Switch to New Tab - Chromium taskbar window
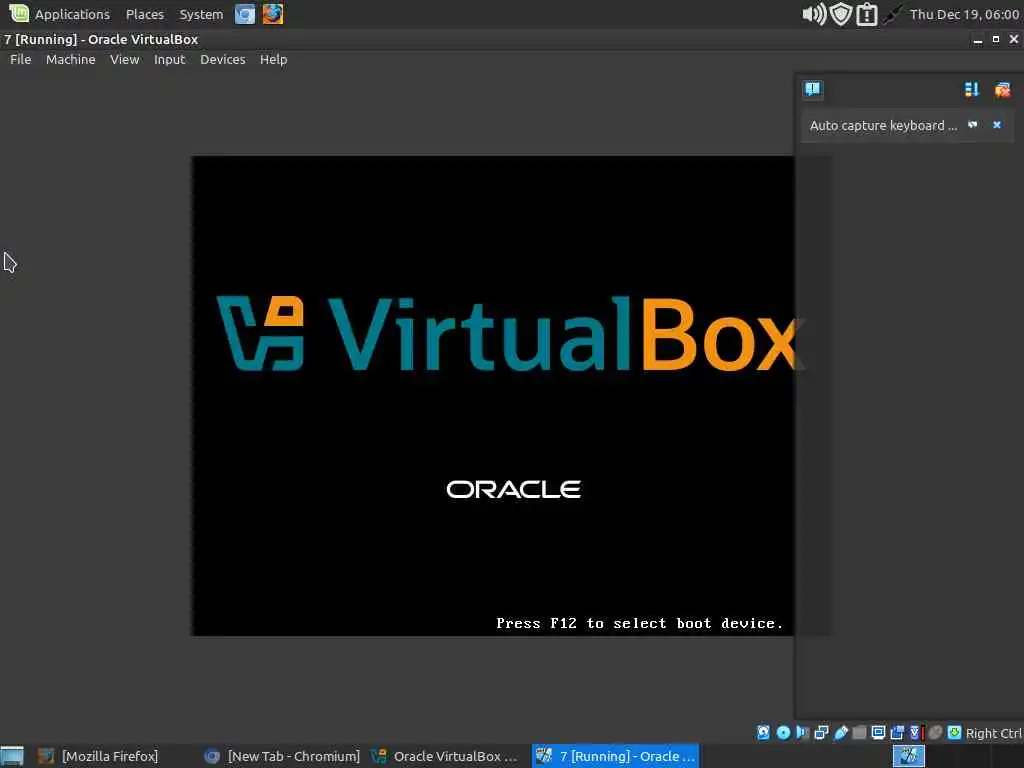 point(281,756)
